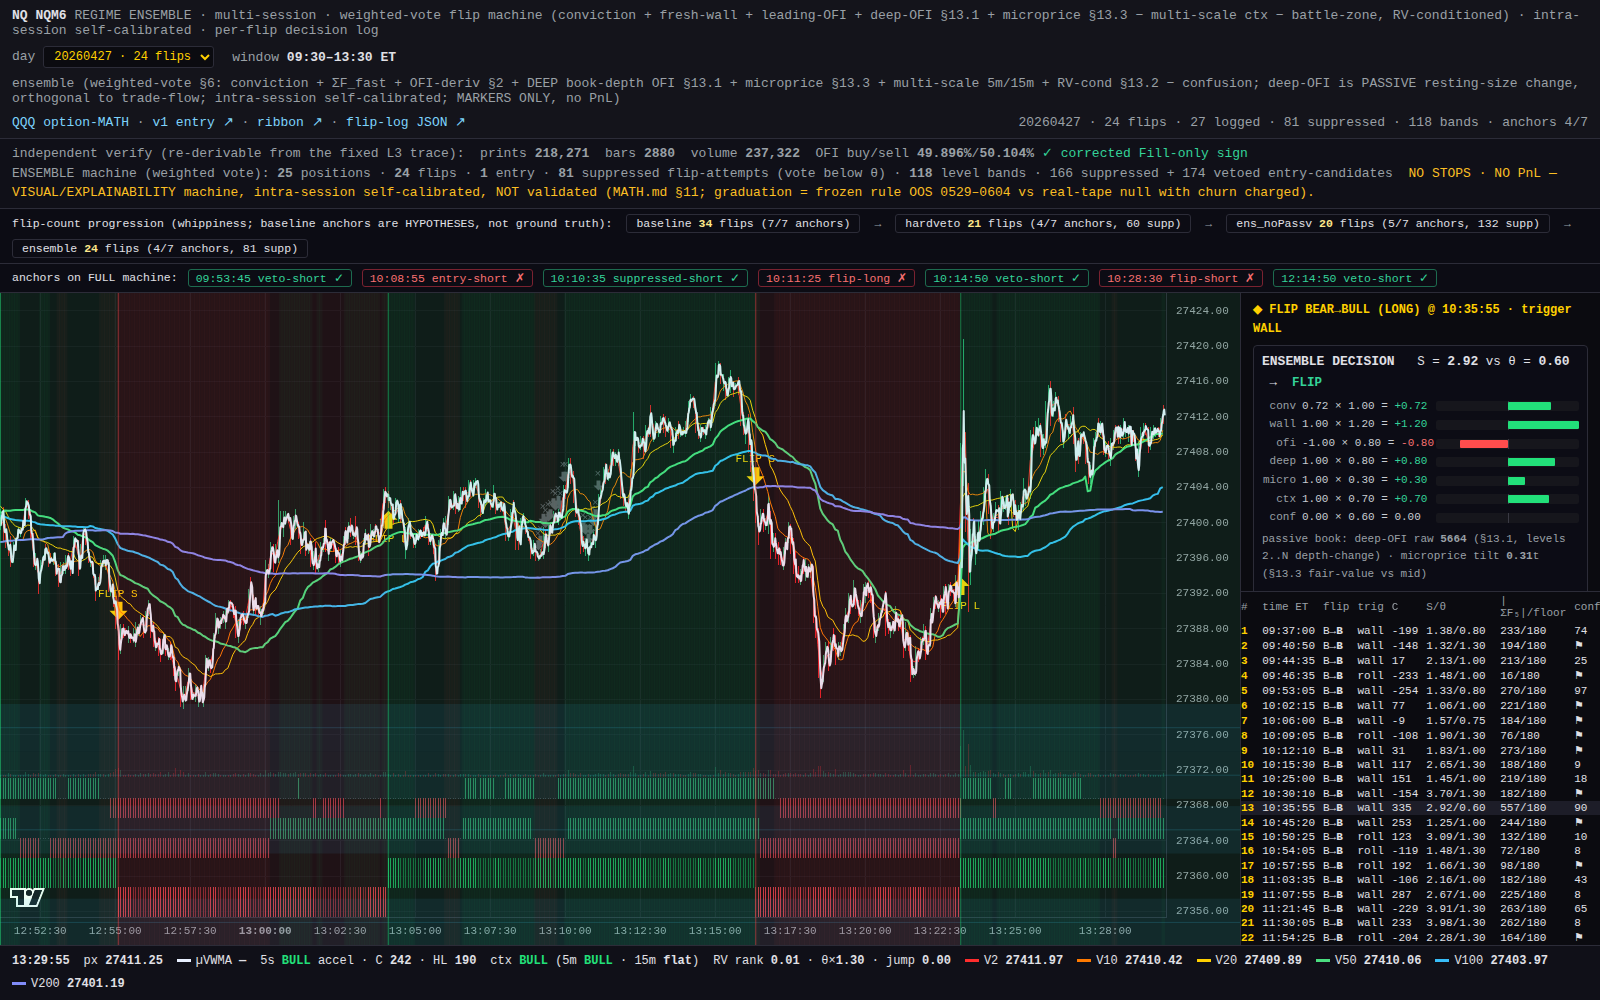Open the v1 entry link
This screenshot has height=1000, width=1600.
coord(192,122)
